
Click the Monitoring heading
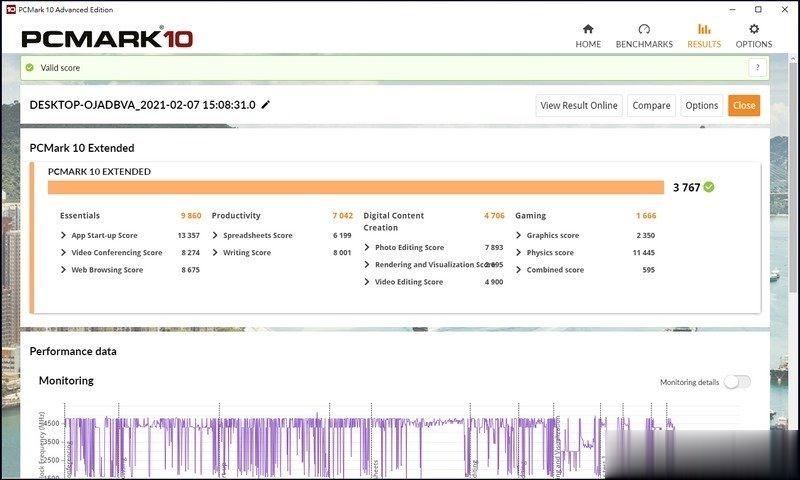(66, 381)
